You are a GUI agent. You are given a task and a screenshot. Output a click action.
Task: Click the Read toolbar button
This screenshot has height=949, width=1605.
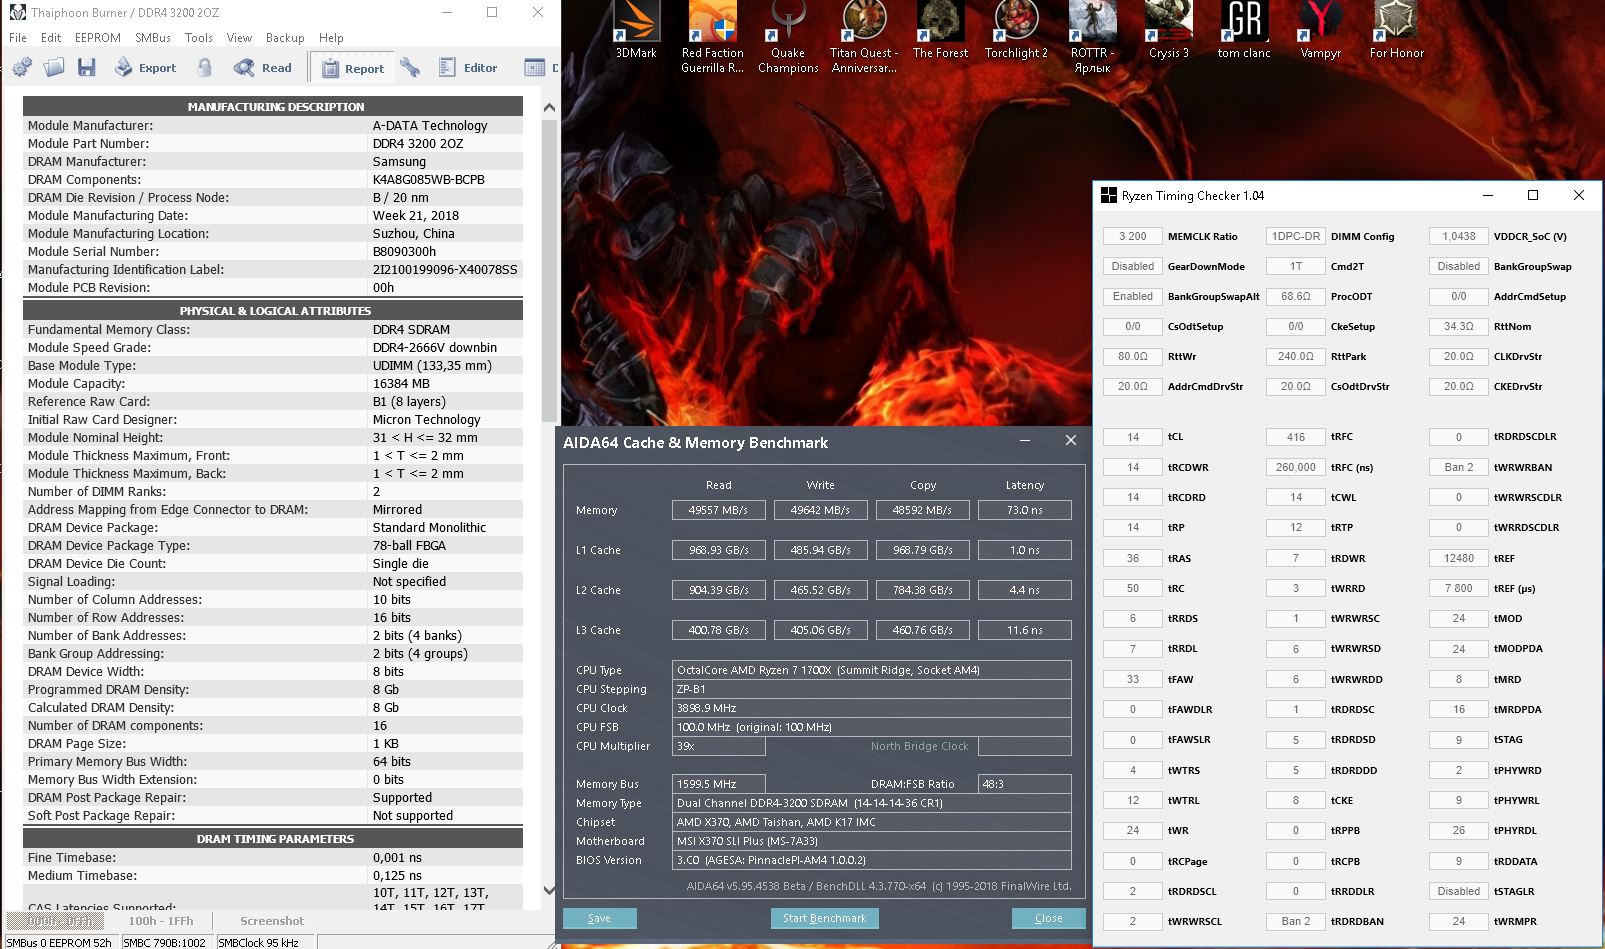pos(263,67)
